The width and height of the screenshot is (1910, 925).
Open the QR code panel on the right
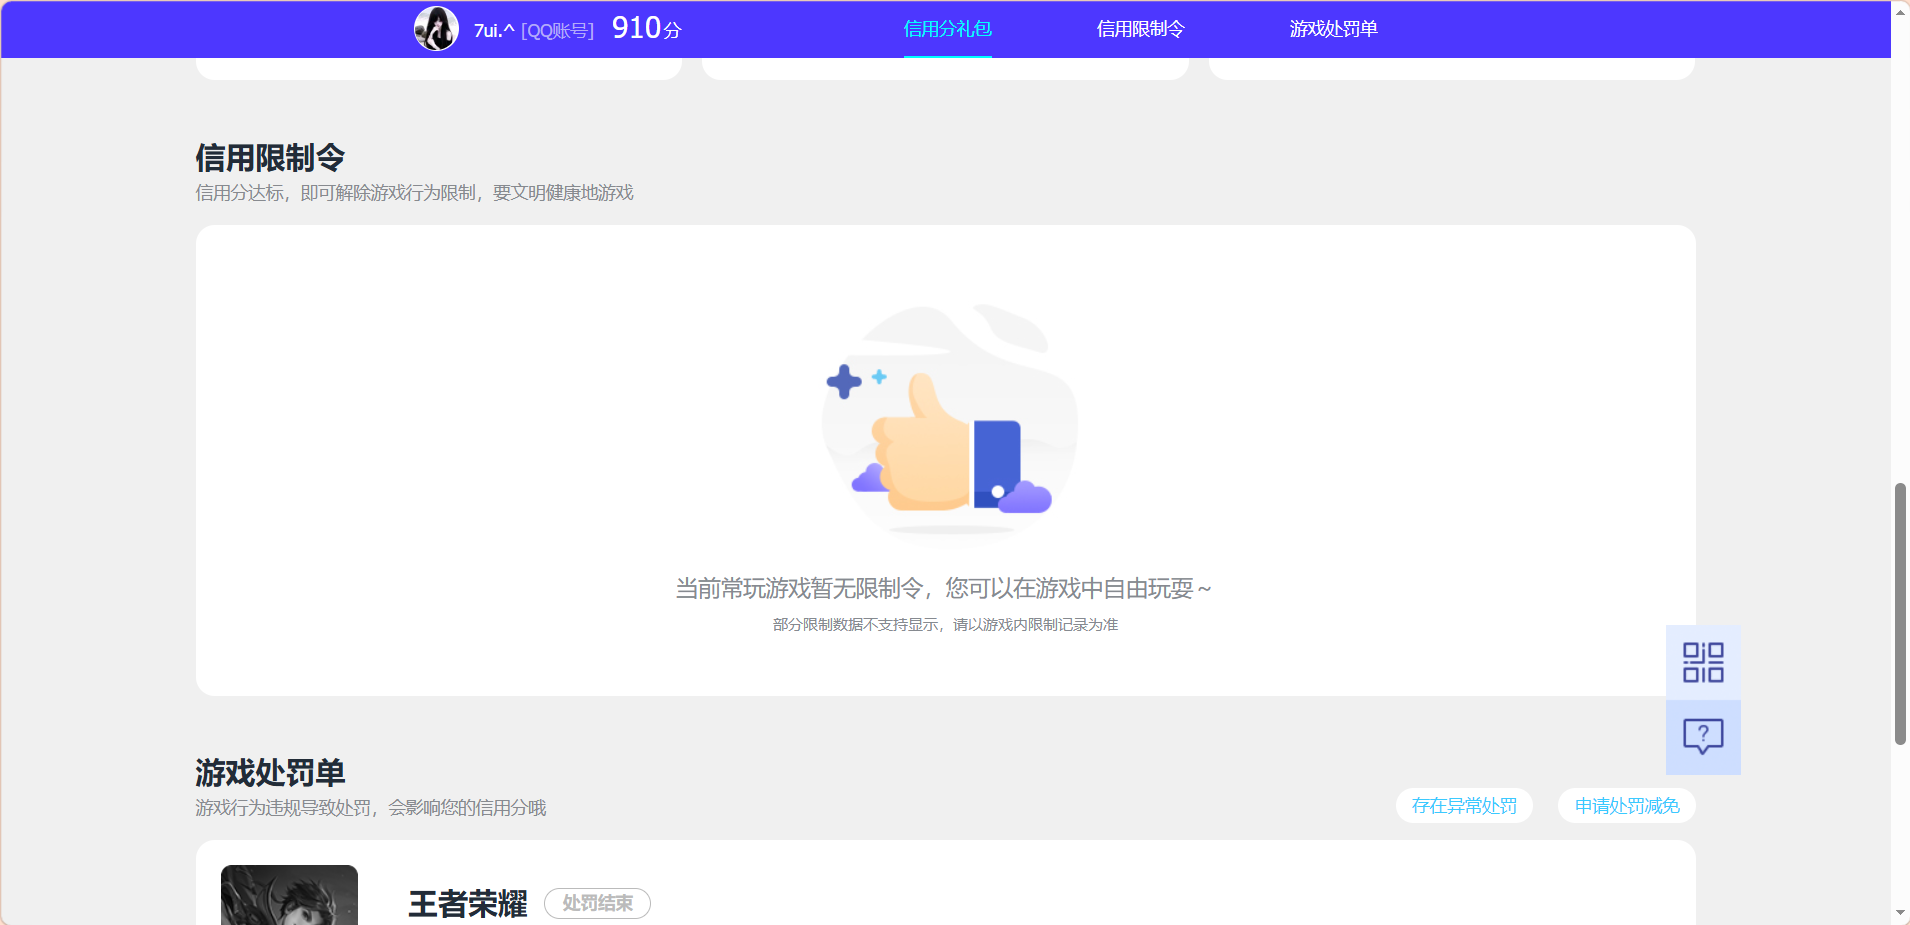coord(1702,662)
